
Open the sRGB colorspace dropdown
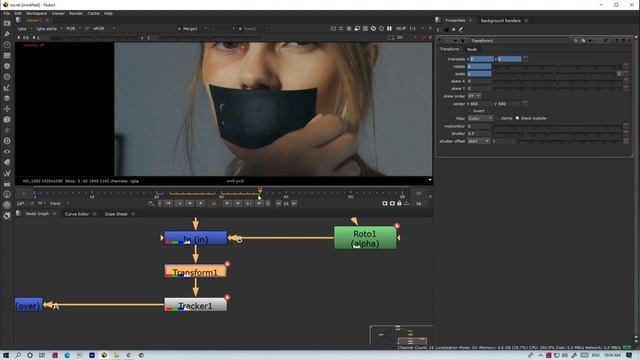[104, 29]
